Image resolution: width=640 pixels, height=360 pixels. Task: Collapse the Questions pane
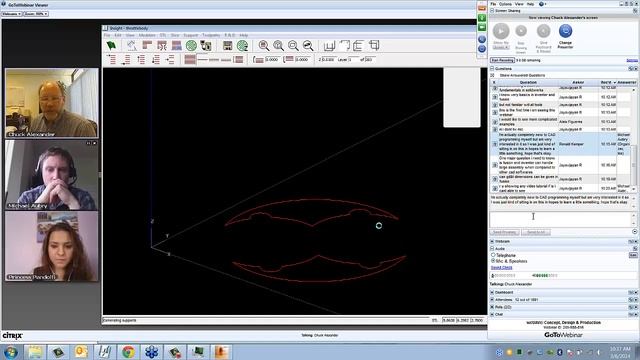point(492,69)
